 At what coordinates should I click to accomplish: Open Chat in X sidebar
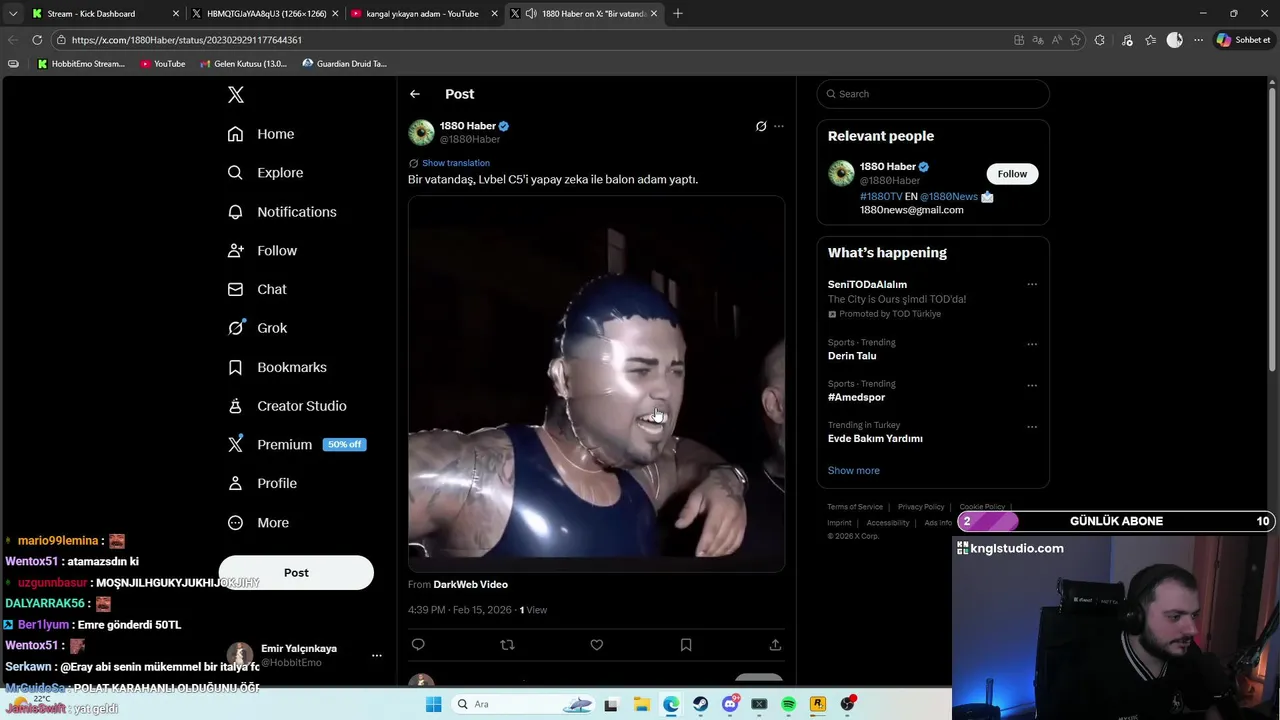[x=257, y=289]
